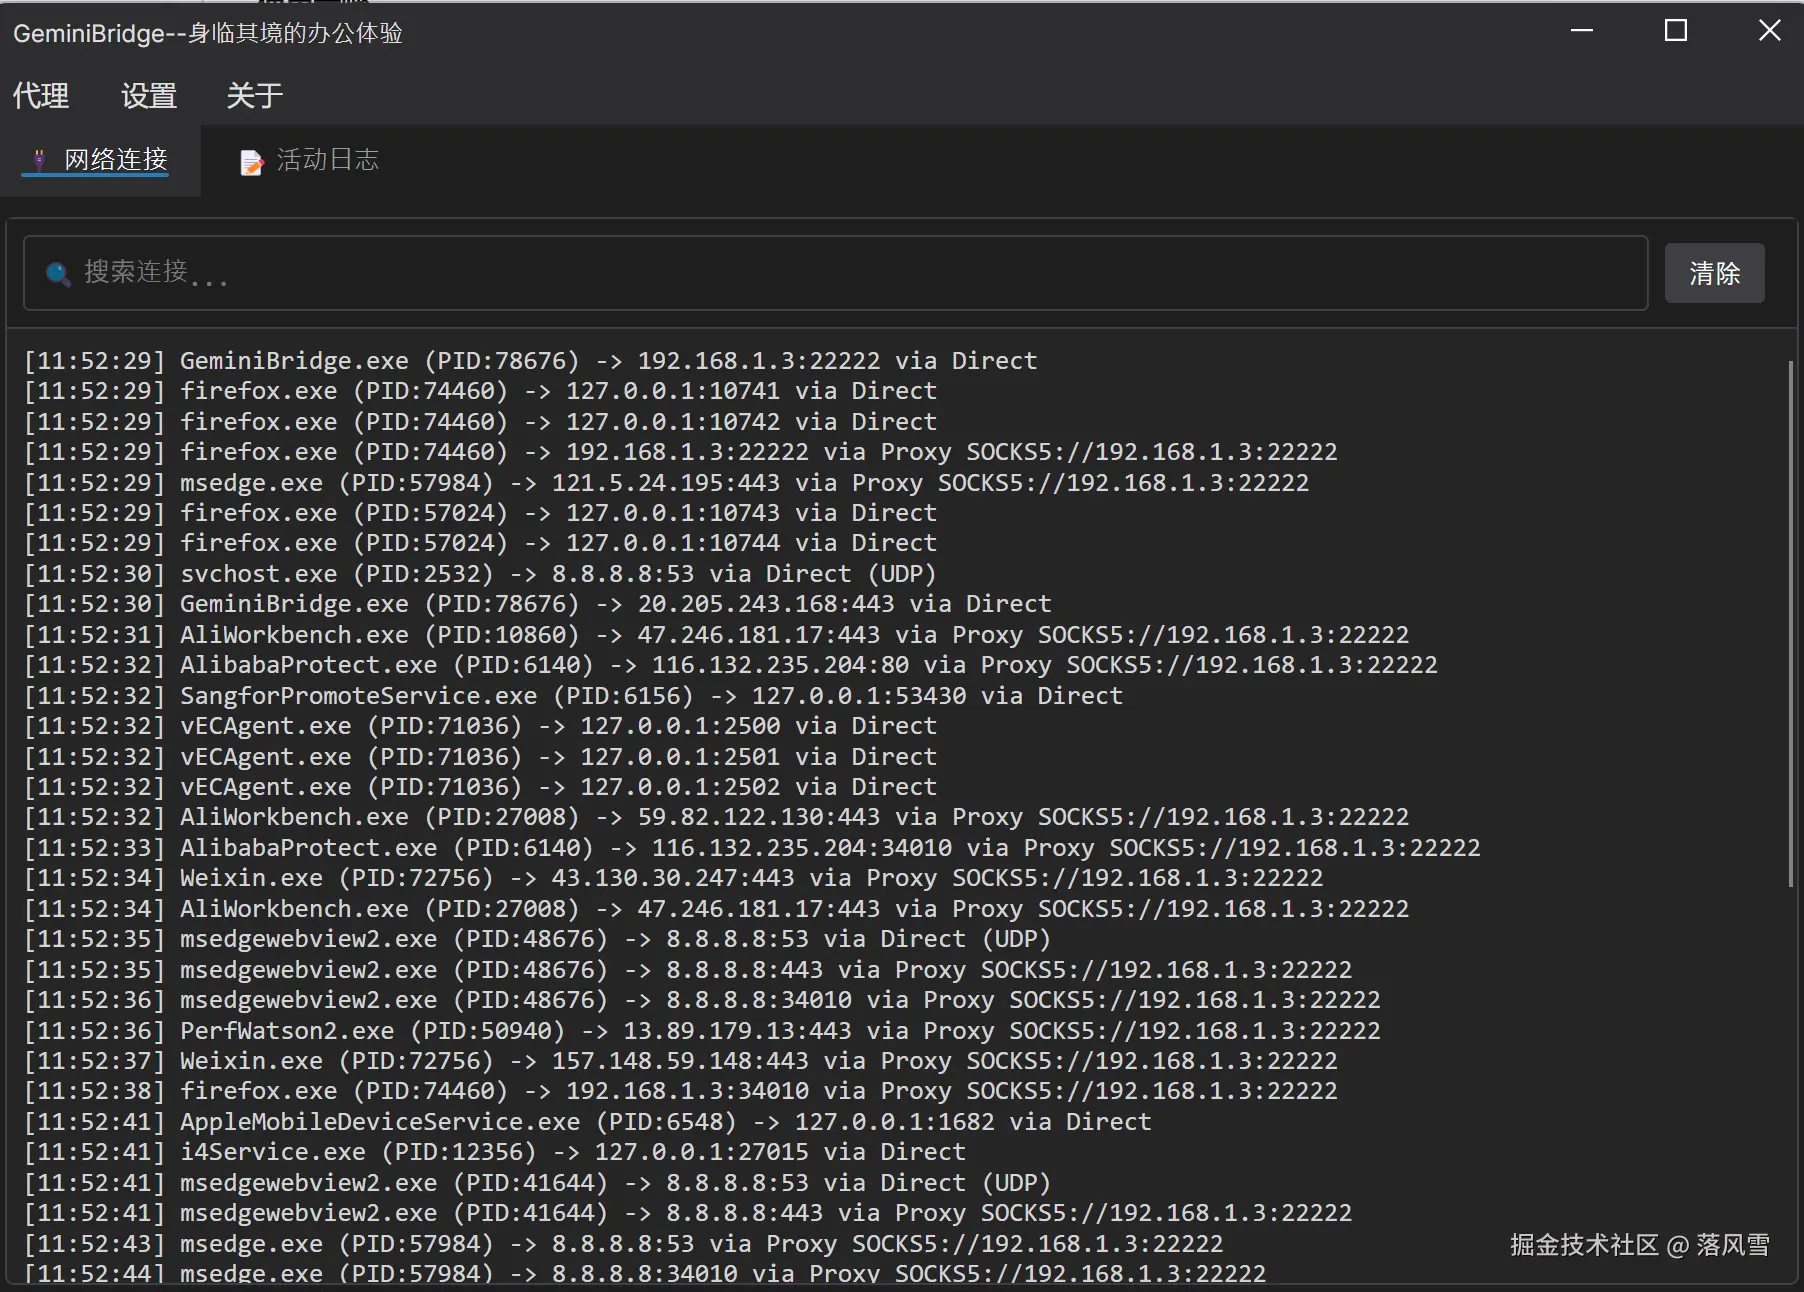Select the firefox.exe 127.0.0.1:10741 log line

(481, 391)
